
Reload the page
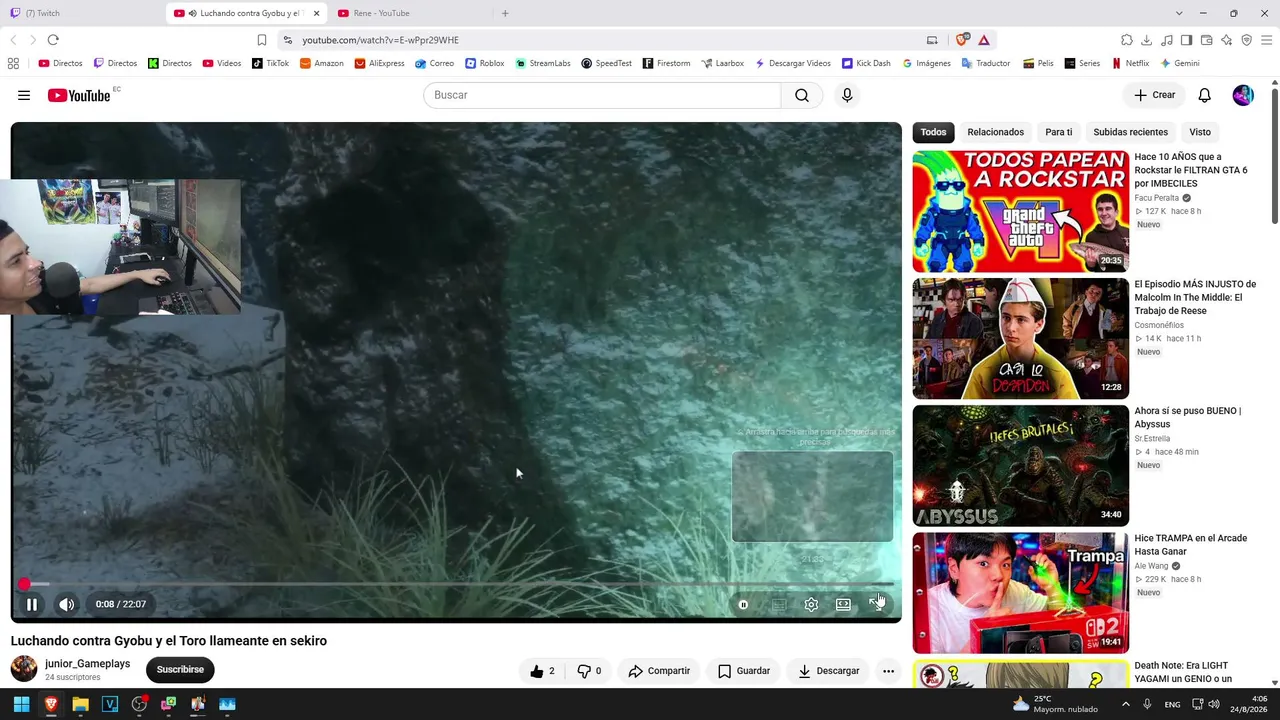coord(53,40)
